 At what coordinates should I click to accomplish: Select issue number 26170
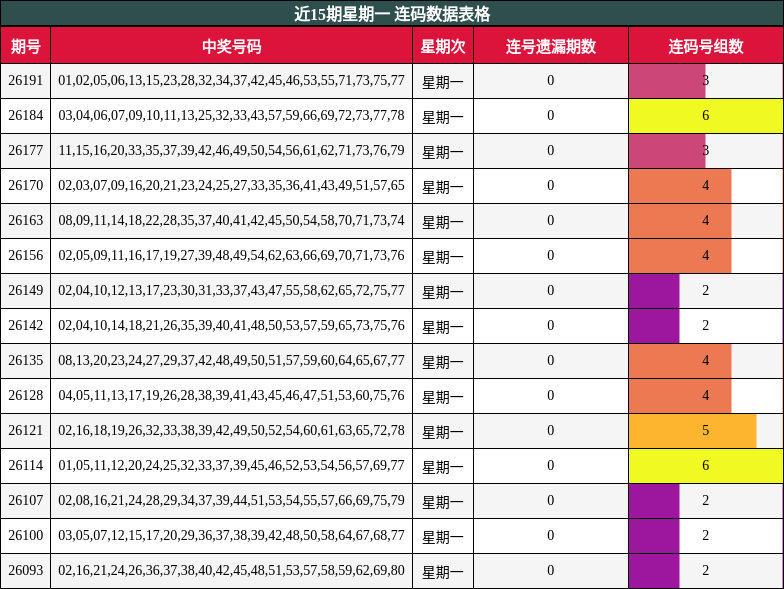point(26,186)
